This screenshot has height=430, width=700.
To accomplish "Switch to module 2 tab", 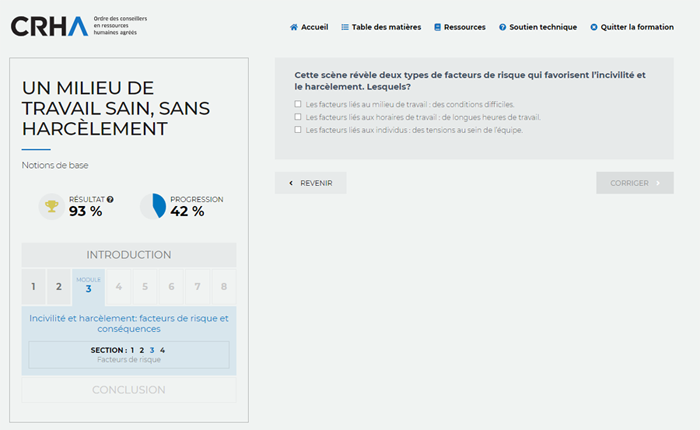I will point(59,287).
